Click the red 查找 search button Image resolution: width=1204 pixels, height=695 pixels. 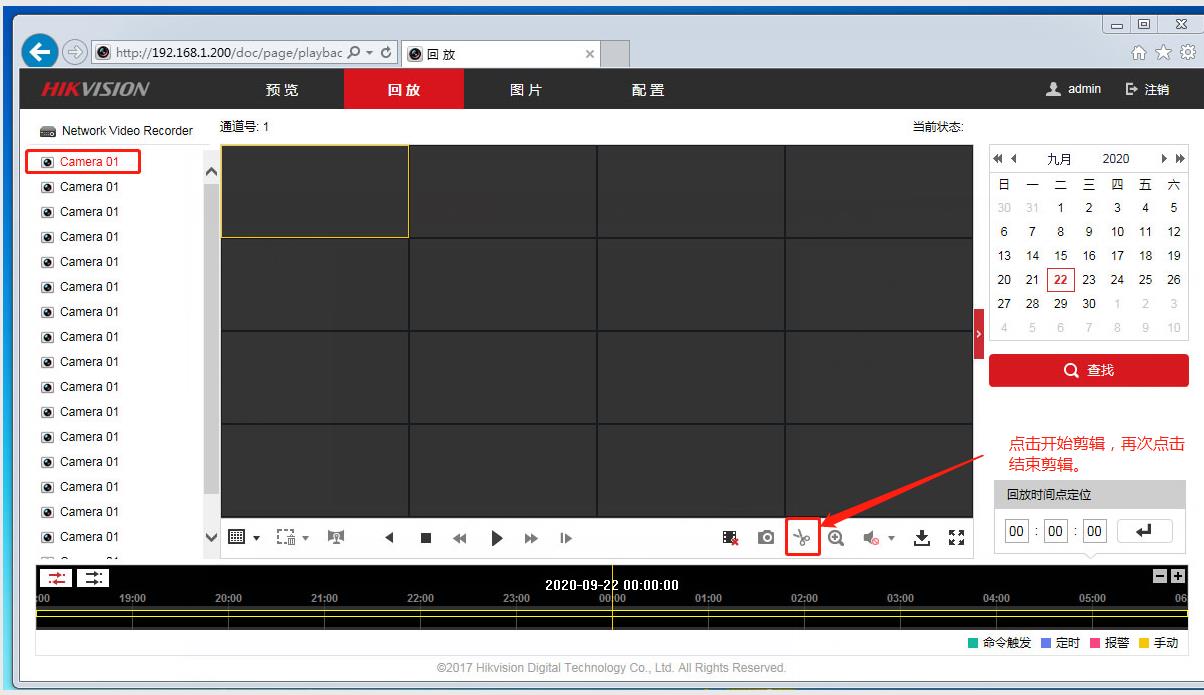pos(1088,370)
